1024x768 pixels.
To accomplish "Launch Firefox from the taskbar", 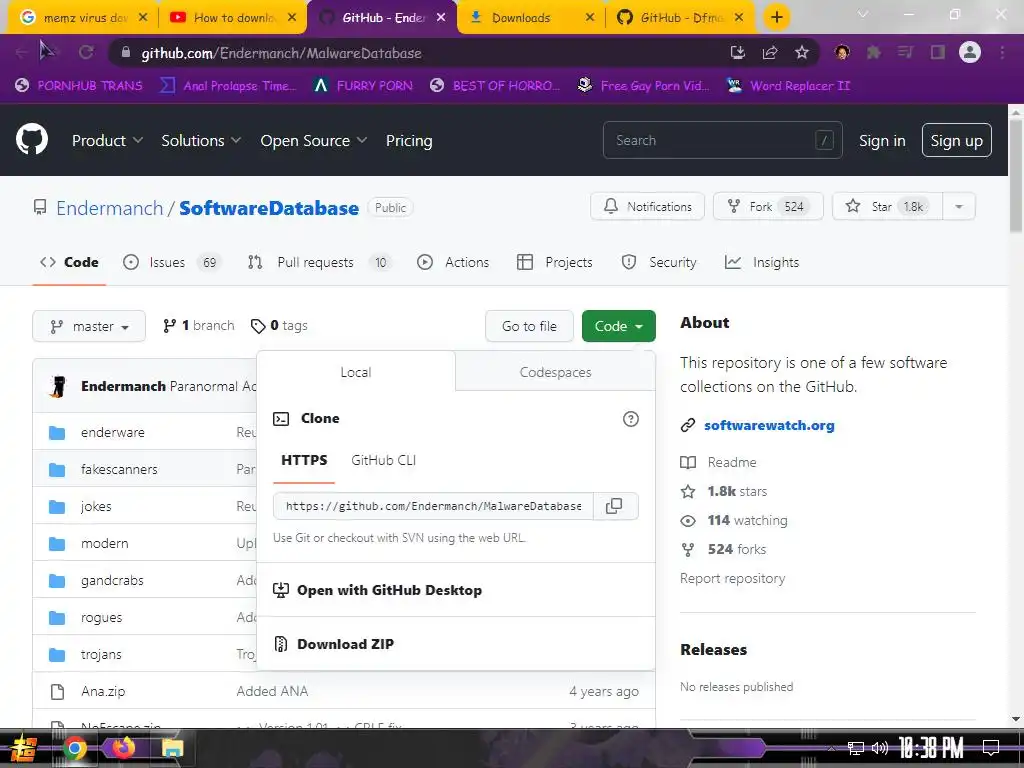I will pyautogui.click(x=123, y=748).
